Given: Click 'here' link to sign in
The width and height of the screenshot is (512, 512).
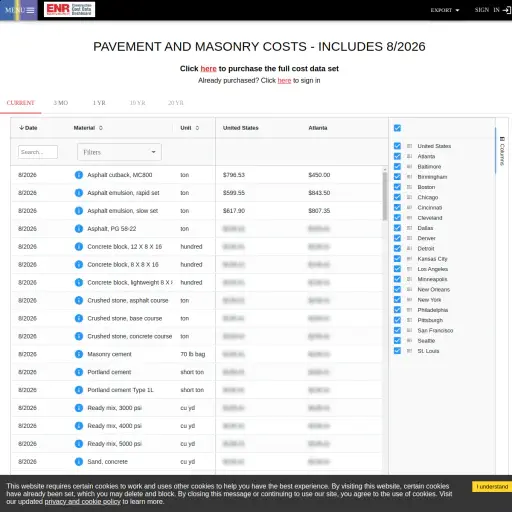Looking at the screenshot, I should [x=284, y=80].
